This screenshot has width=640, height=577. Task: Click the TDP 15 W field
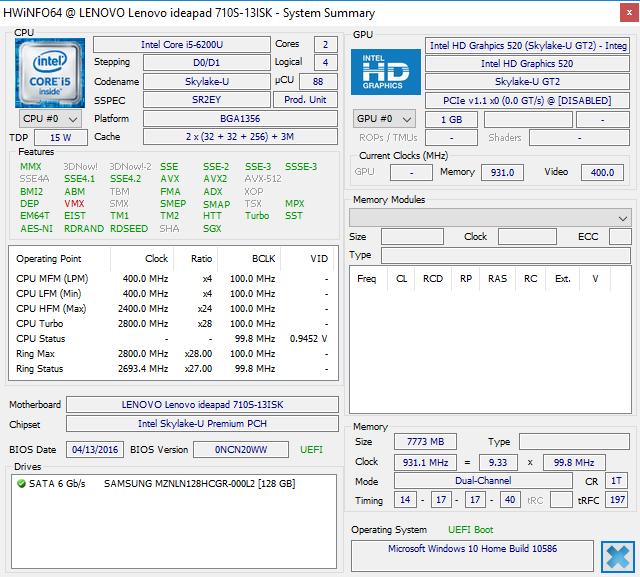click(x=61, y=138)
